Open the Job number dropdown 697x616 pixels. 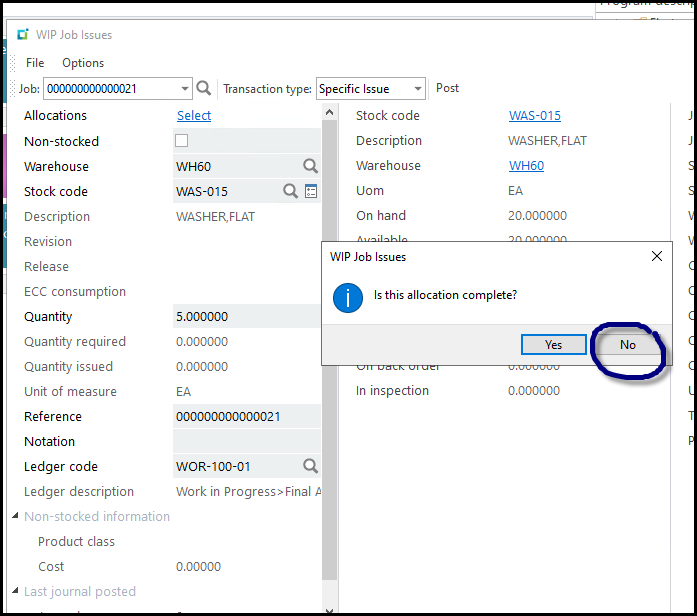(x=185, y=89)
